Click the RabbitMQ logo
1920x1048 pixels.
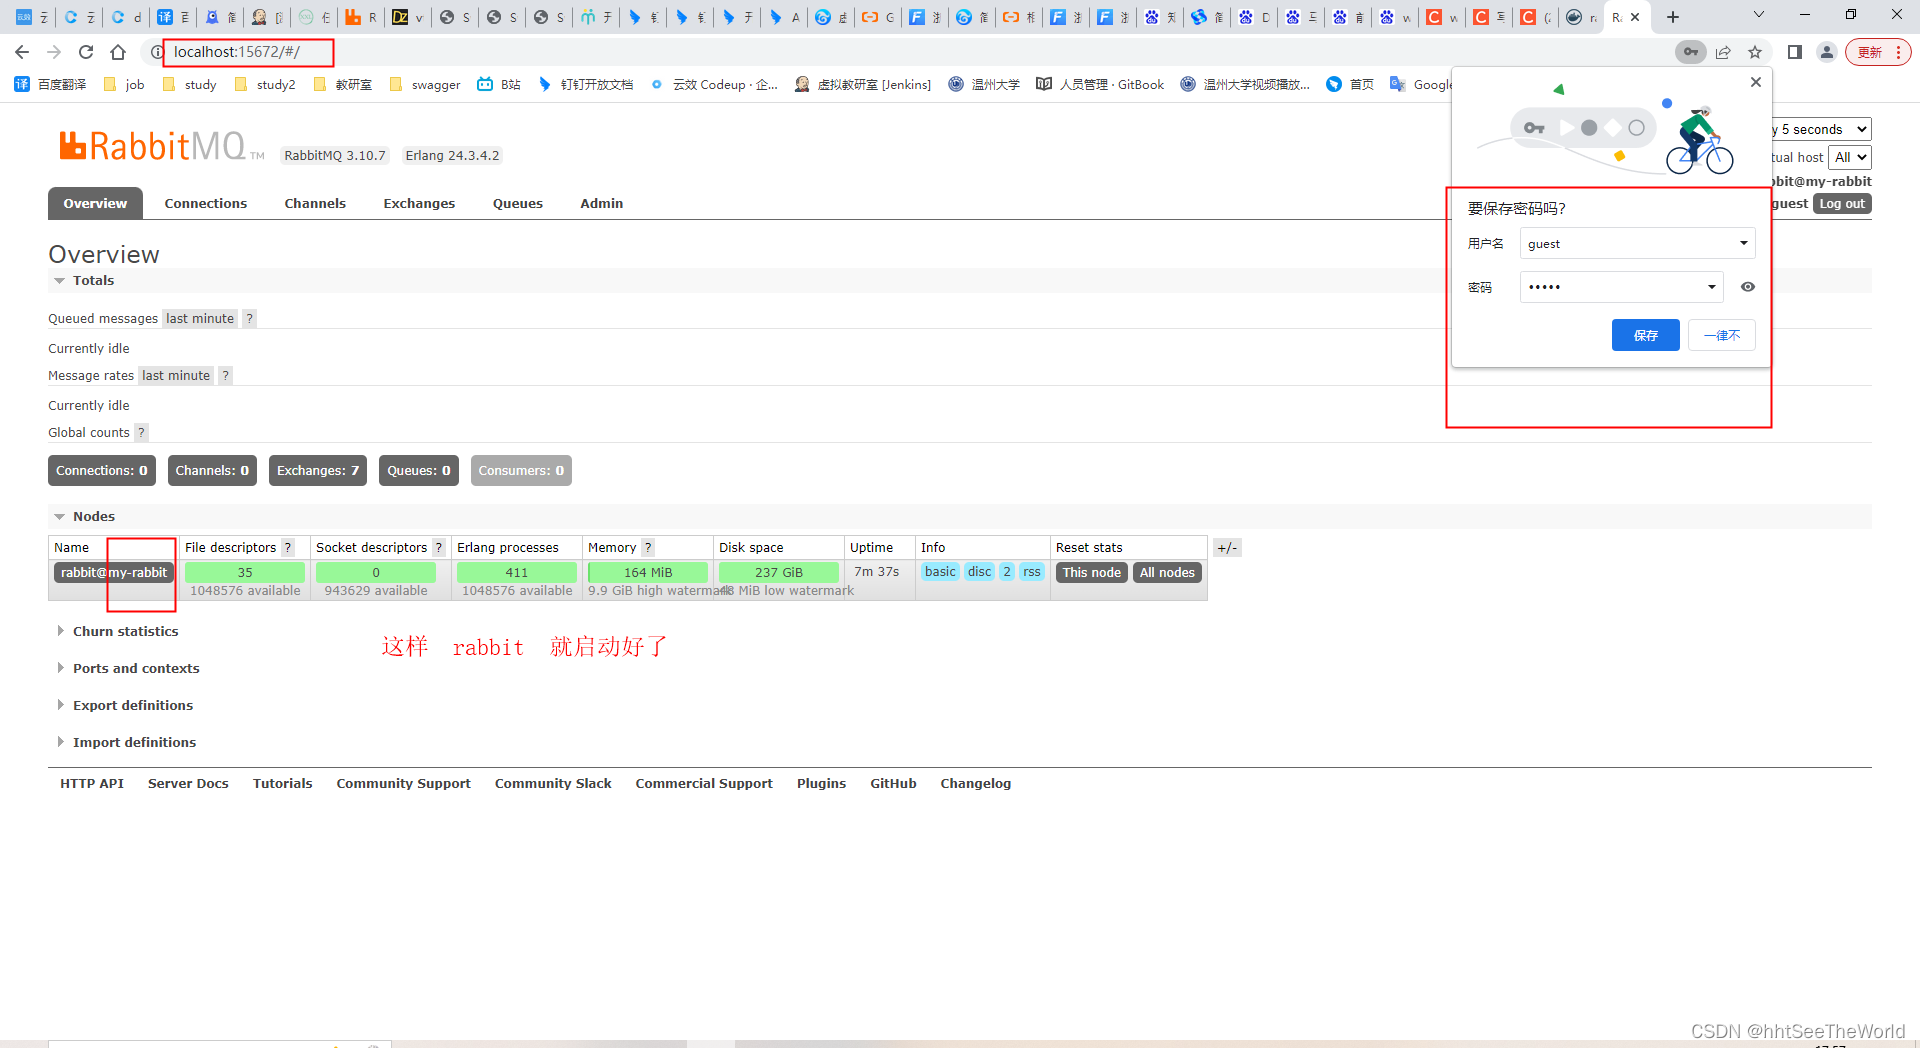160,147
